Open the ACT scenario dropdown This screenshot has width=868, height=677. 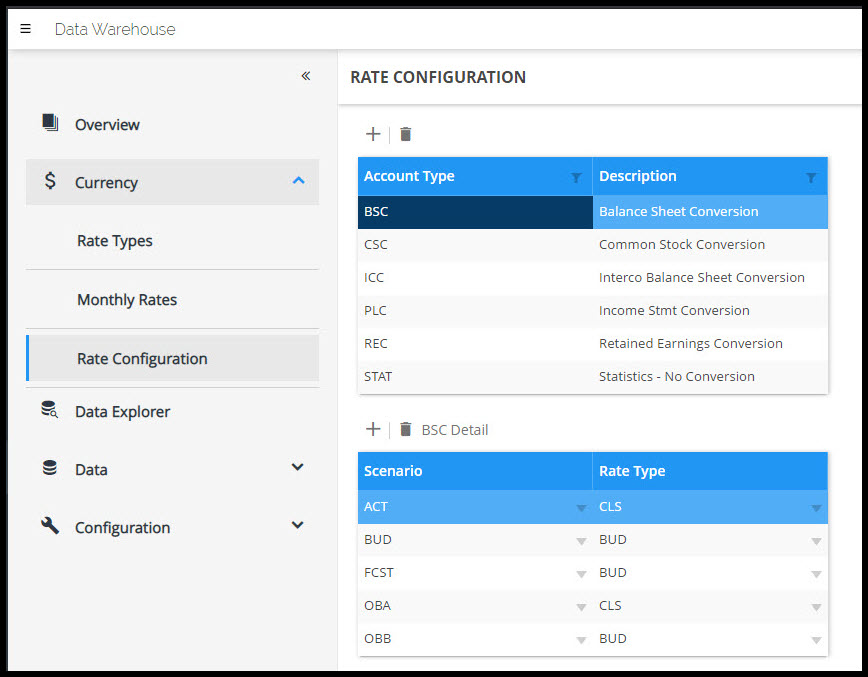[x=581, y=508]
